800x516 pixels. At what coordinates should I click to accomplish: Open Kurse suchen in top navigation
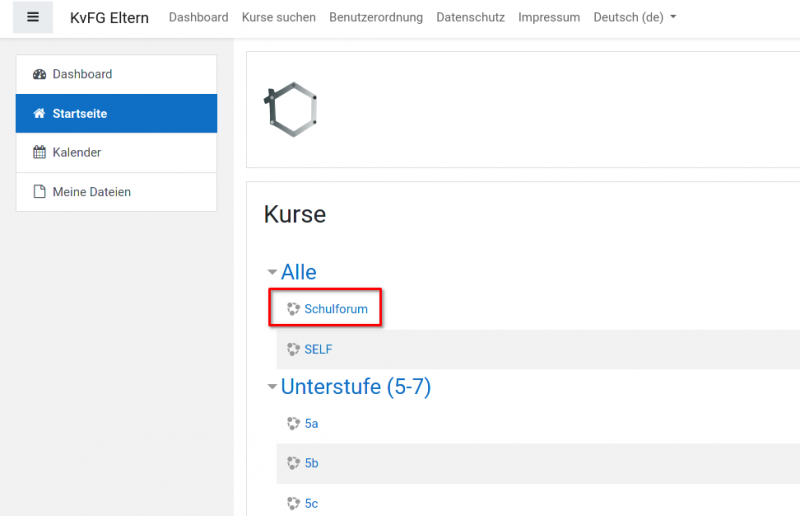278,18
